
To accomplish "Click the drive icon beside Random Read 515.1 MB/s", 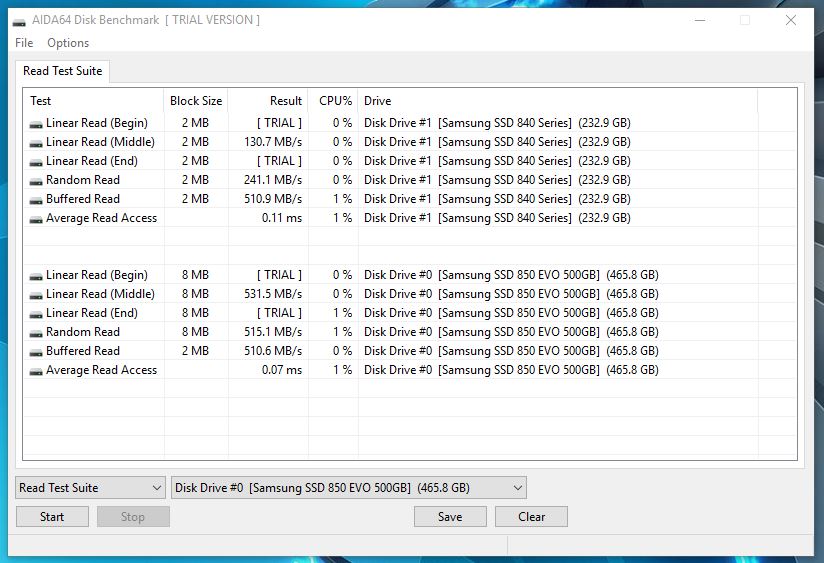I will 36,333.
